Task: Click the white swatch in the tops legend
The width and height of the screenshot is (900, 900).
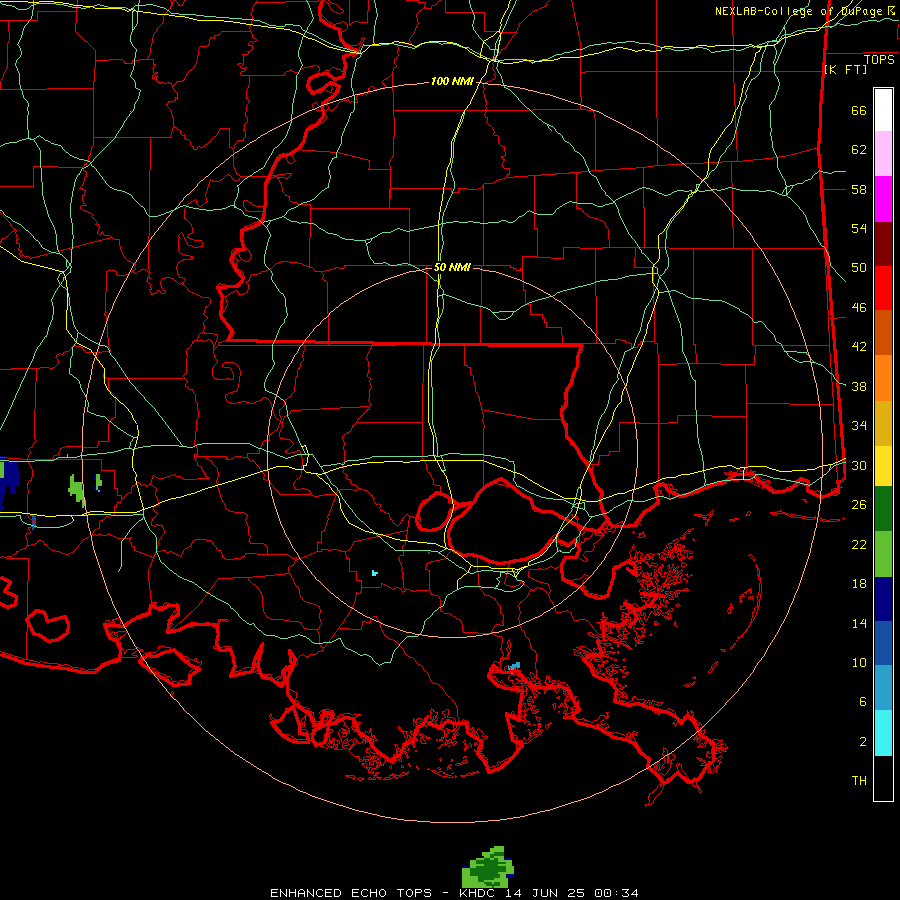Action: pos(883,110)
